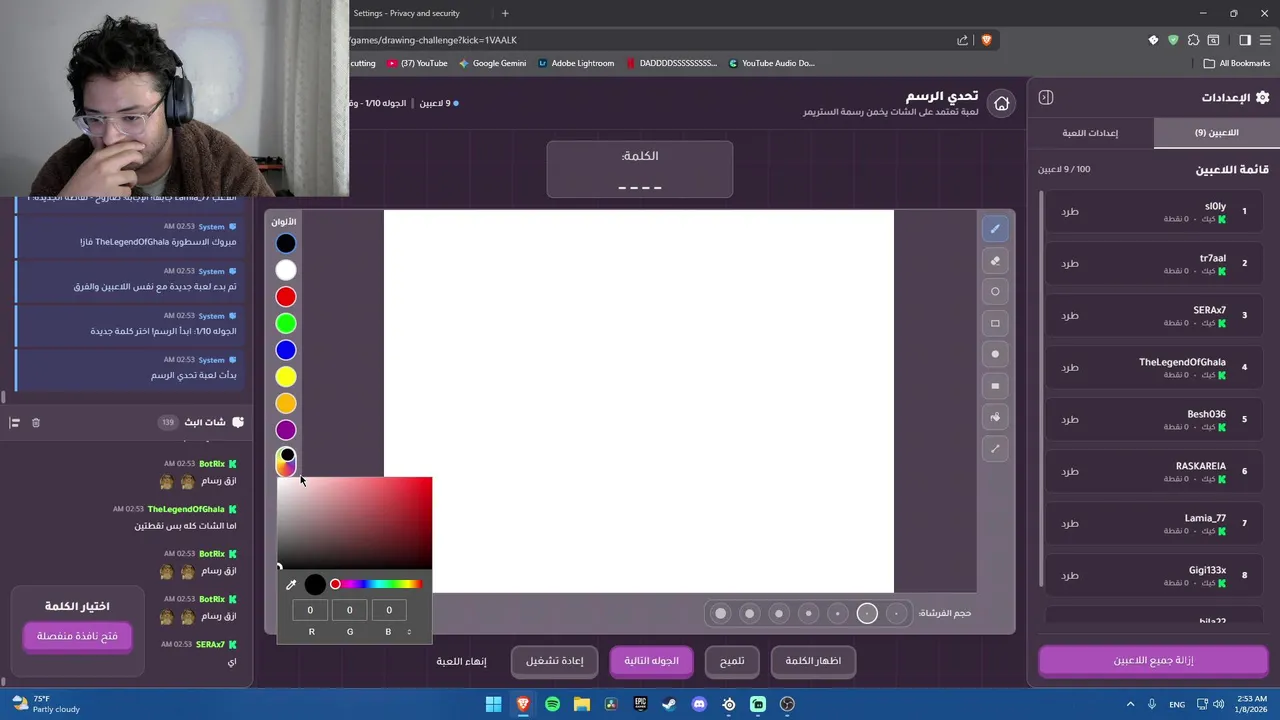Click the settings gear icon
Image resolution: width=1280 pixels, height=720 pixels.
pos(1262,97)
